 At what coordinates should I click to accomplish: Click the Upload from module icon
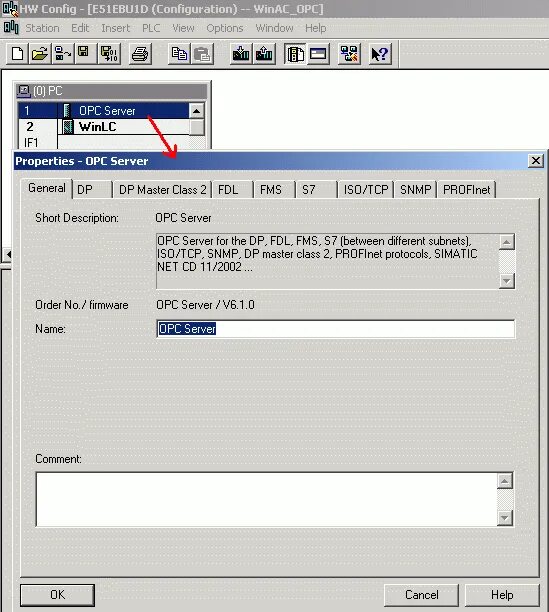(x=264, y=54)
